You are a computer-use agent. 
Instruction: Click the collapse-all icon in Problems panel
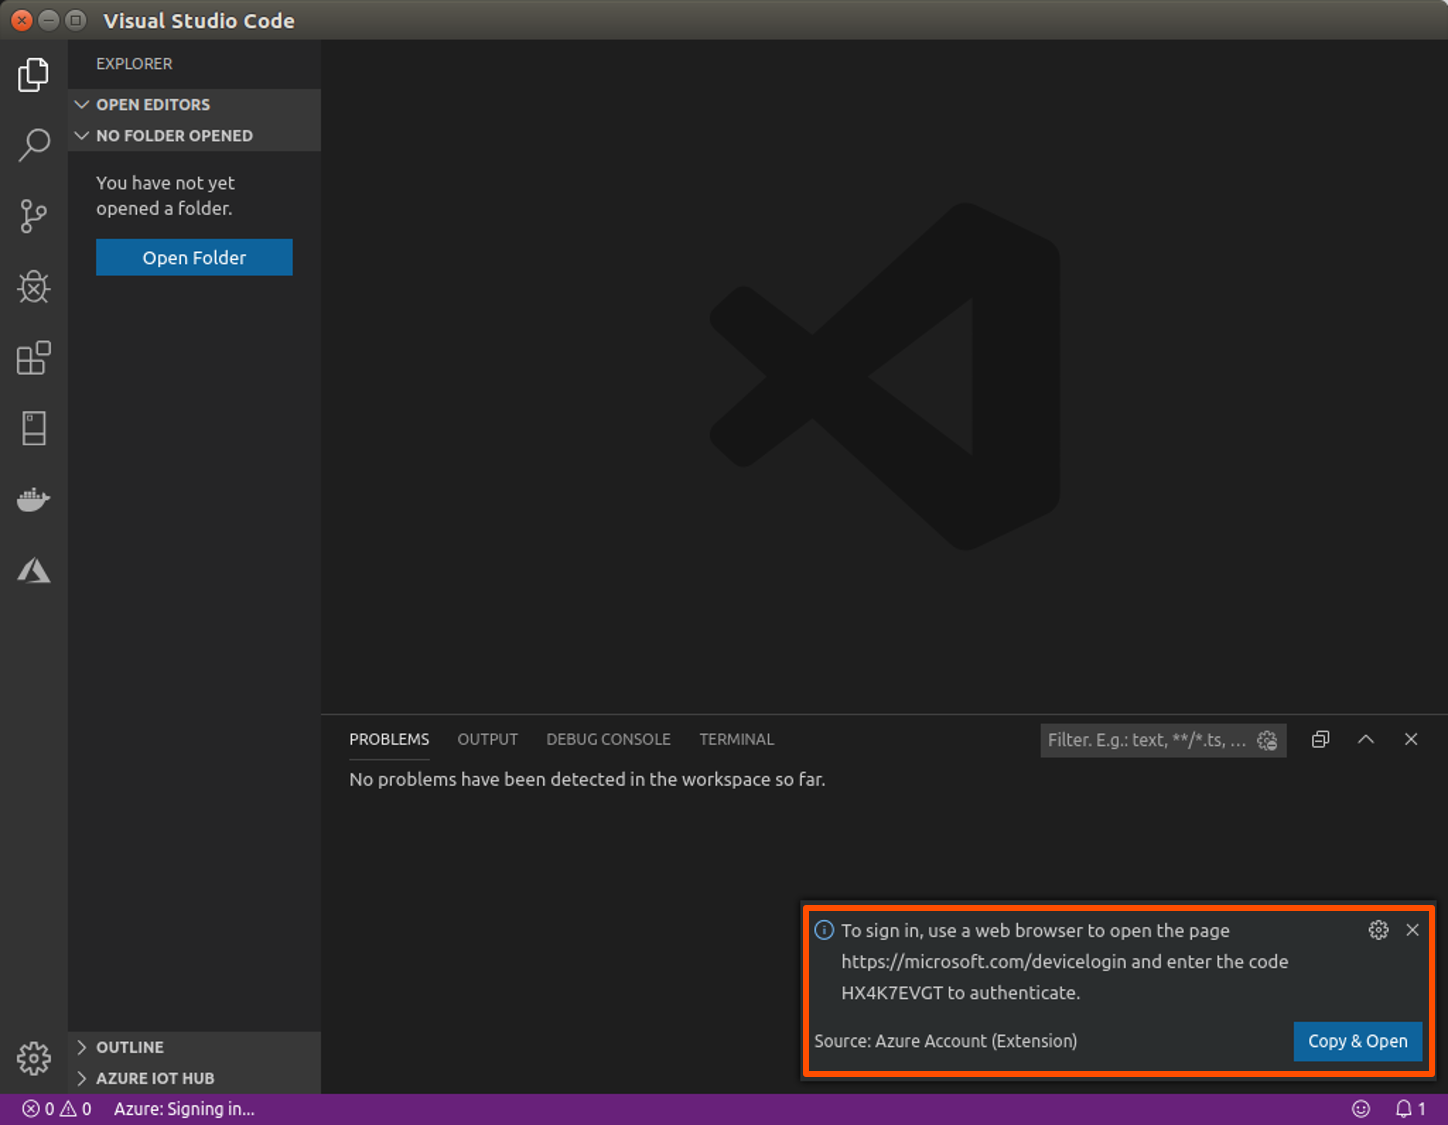pyautogui.click(x=1321, y=739)
